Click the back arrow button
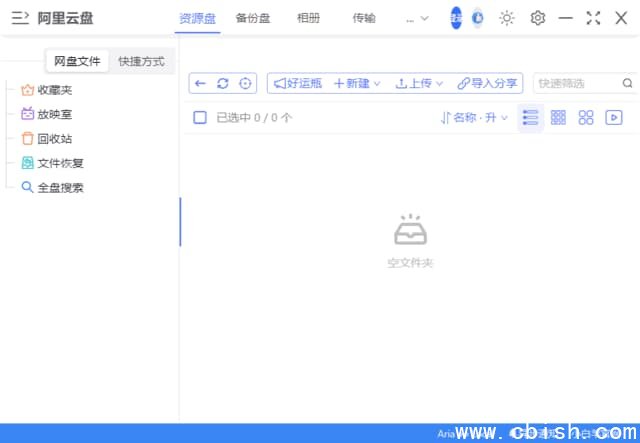 pyautogui.click(x=200, y=83)
